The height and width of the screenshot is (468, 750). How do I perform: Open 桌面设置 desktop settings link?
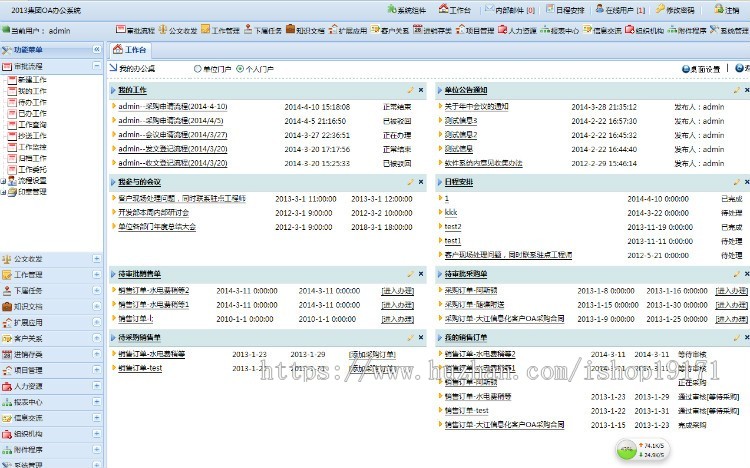pos(701,69)
